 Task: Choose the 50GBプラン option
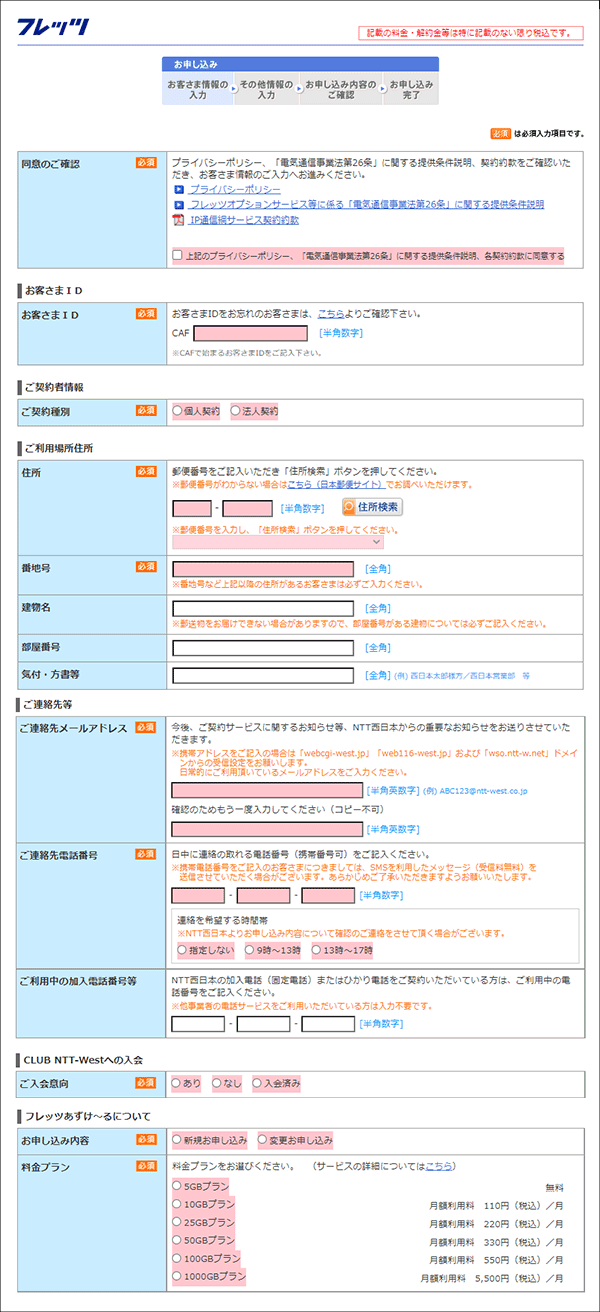point(178,1240)
